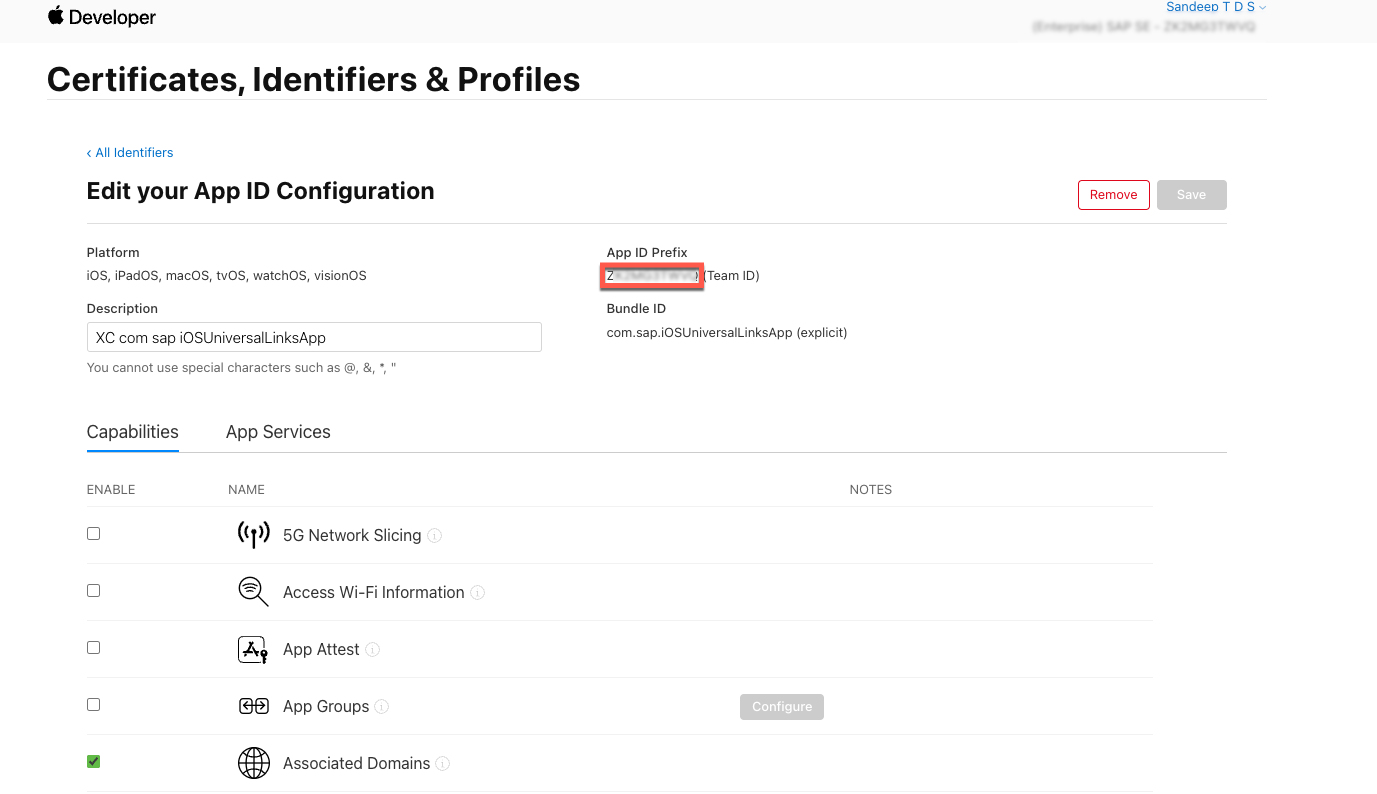Screen dimensions: 1377x794
Task: Open the Sandeep T D S account dropdown
Action: [x=1216, y=7]
